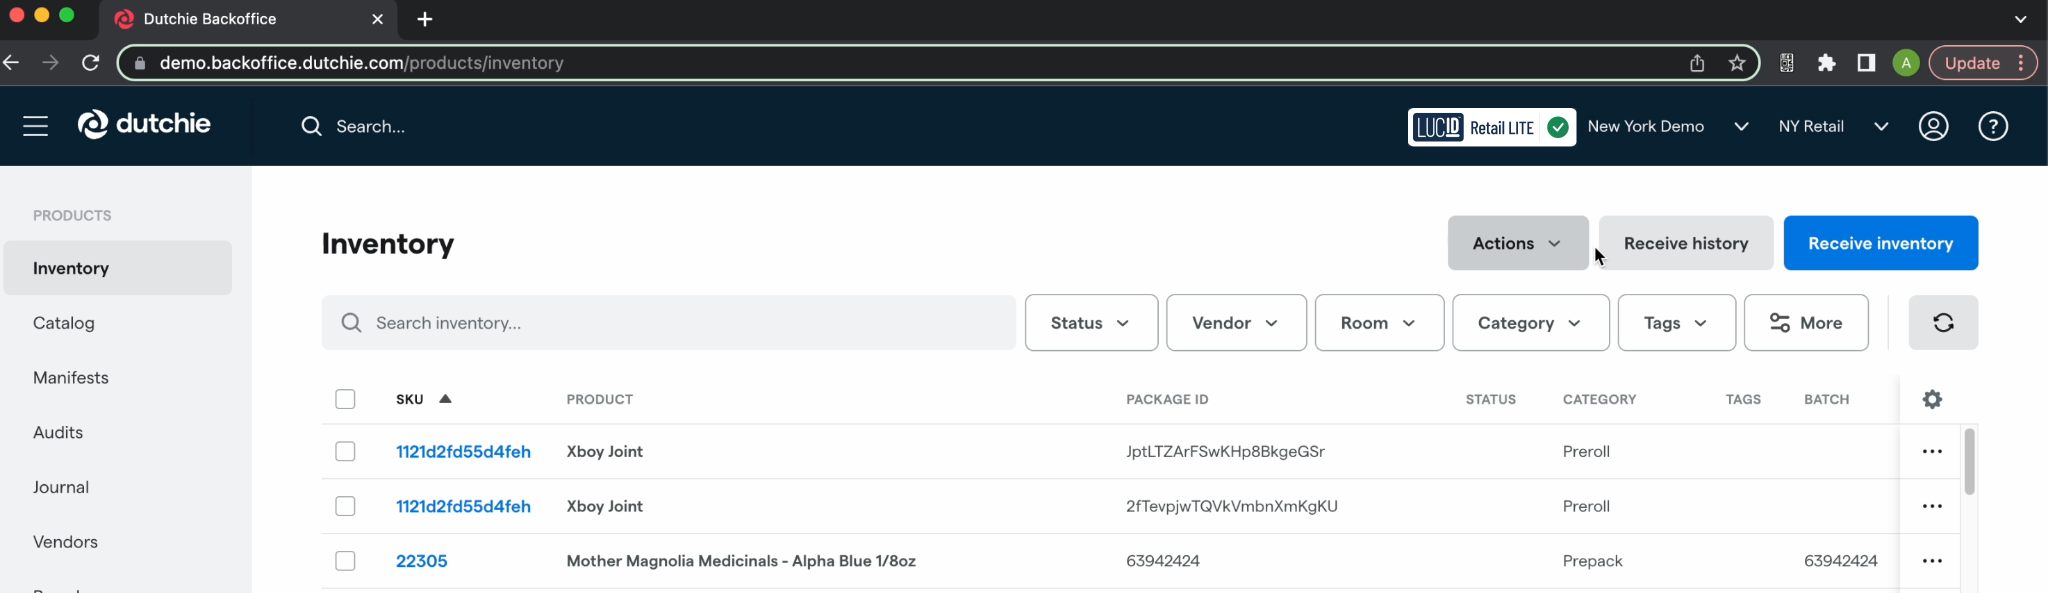Viewport: 2048px width, 593px height.
Task: Open Manifests from the sidebar
Action: tap(71, 378)
